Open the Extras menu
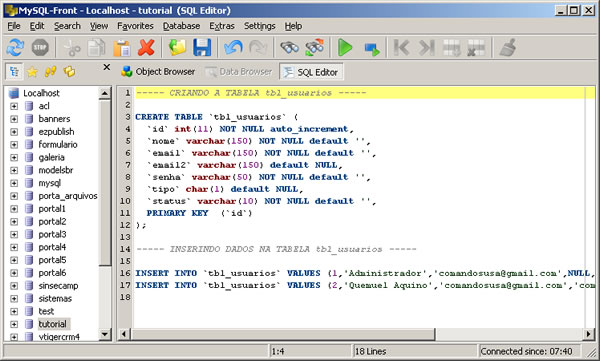 (x=222, y=26)
